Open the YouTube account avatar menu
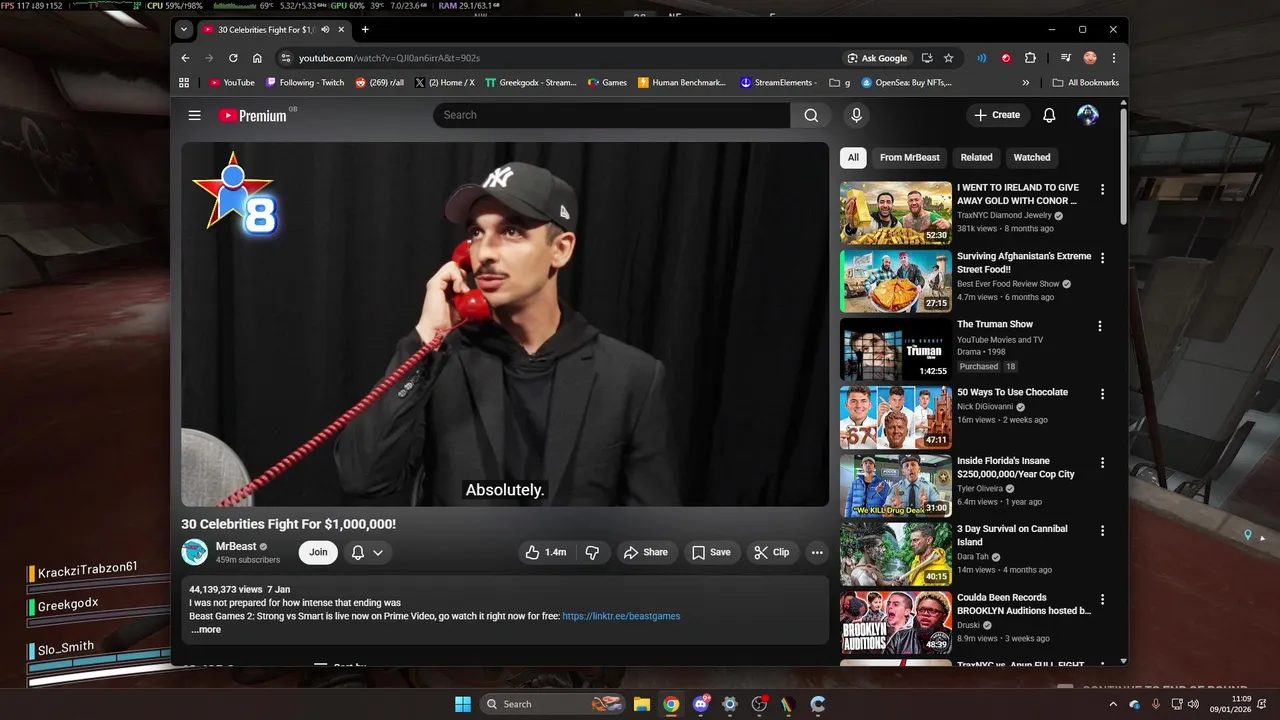 pyautogui.click(x=1088, y=115)
